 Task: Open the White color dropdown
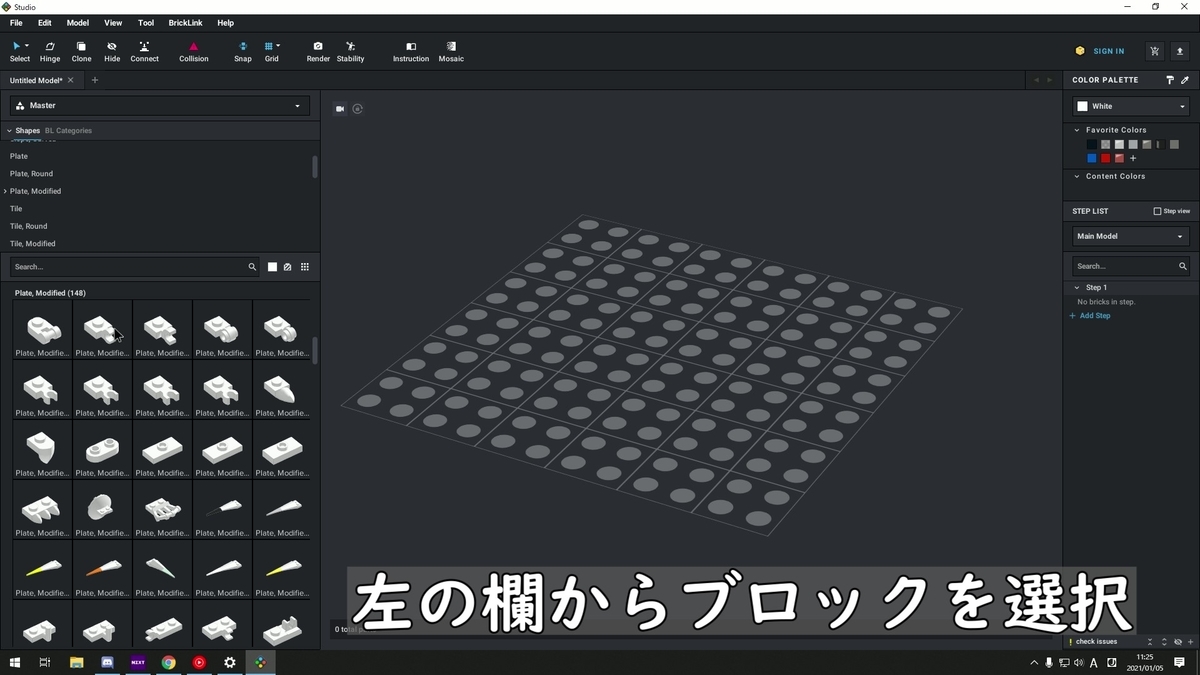click(x=1131, y=106)
